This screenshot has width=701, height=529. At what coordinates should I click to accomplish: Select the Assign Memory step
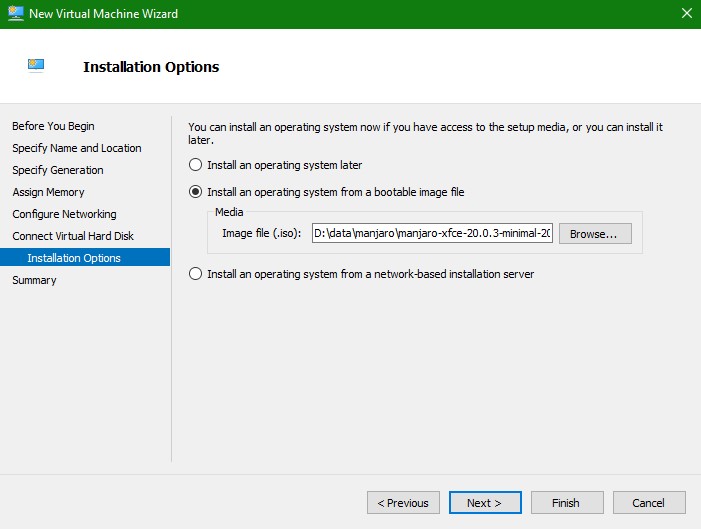point(48,192)
